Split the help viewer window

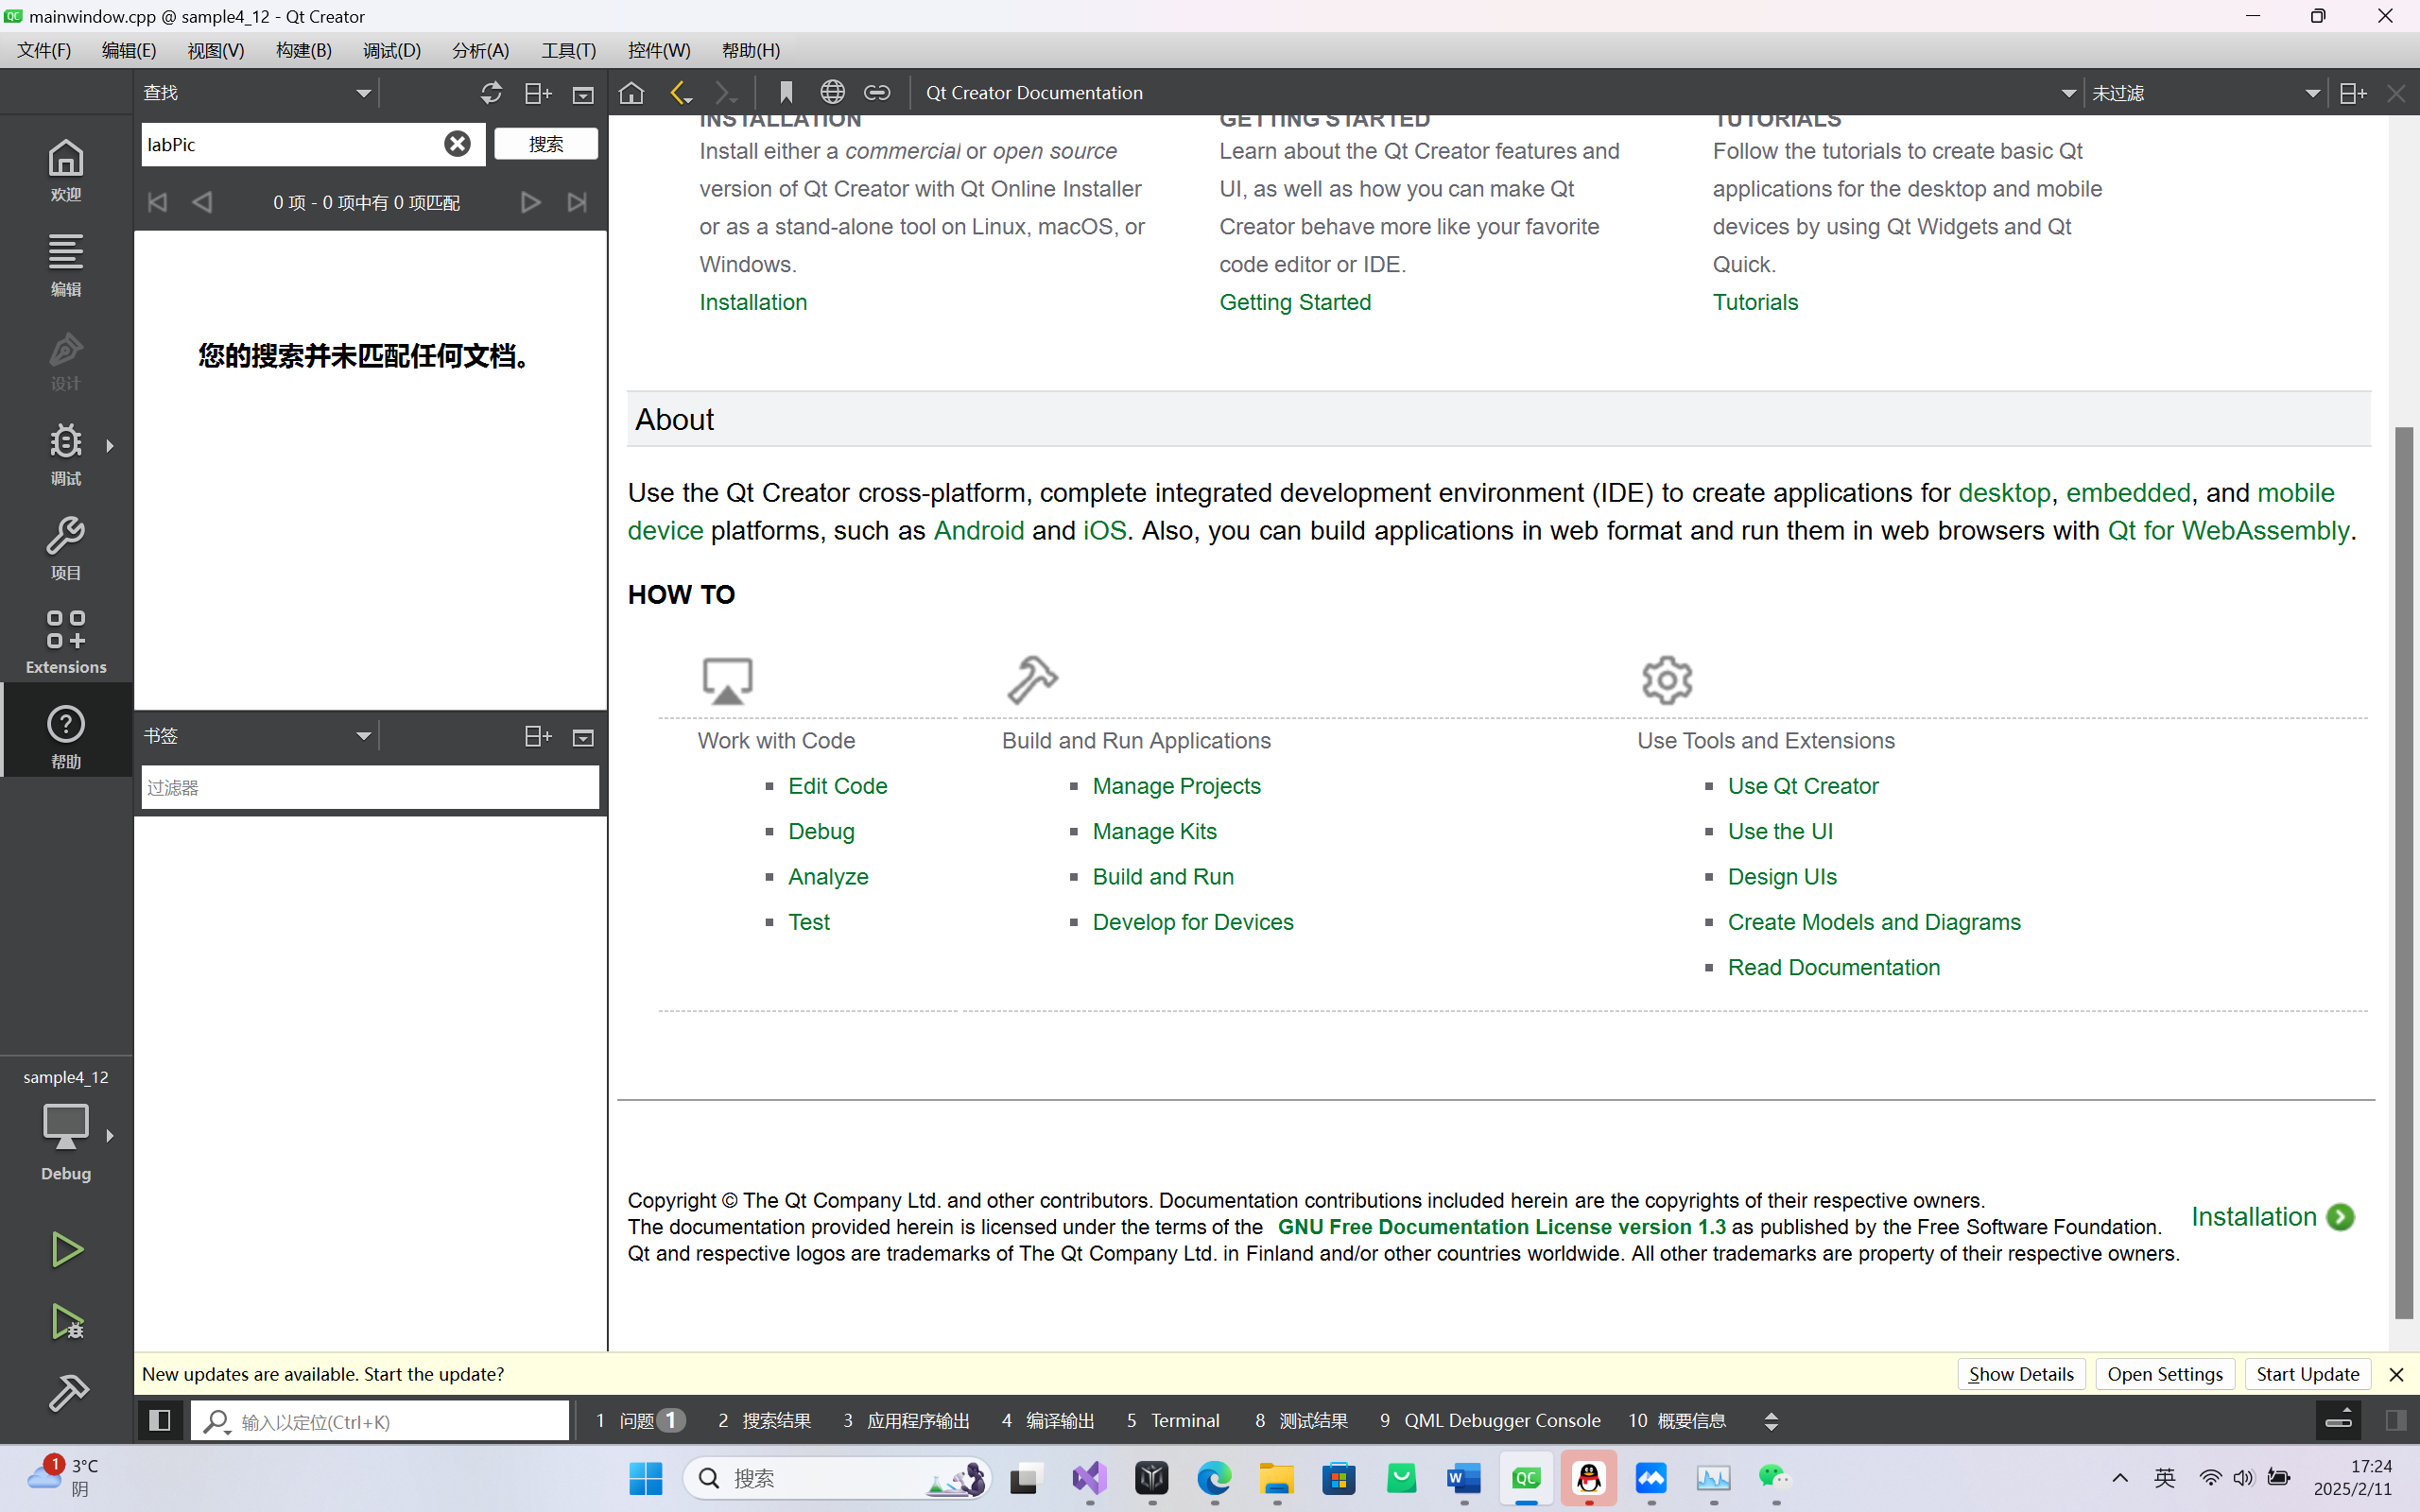coord(2353,93)
